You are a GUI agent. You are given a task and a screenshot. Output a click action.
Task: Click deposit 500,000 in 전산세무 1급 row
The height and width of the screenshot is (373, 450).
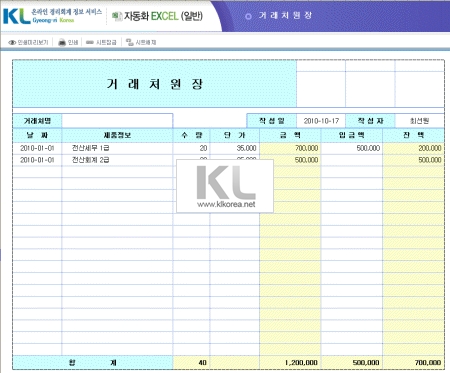click(352, 148)
